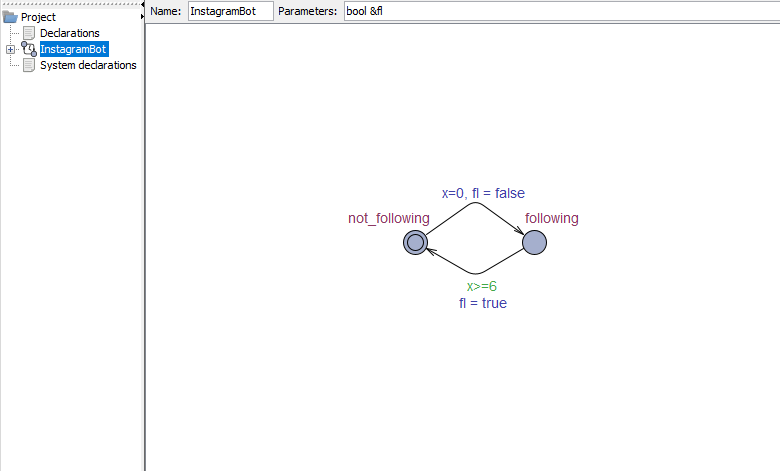This screenshot has width=780, height=471.
Task: Select InstagramBot template in the tree
Action: pos(73,49)
